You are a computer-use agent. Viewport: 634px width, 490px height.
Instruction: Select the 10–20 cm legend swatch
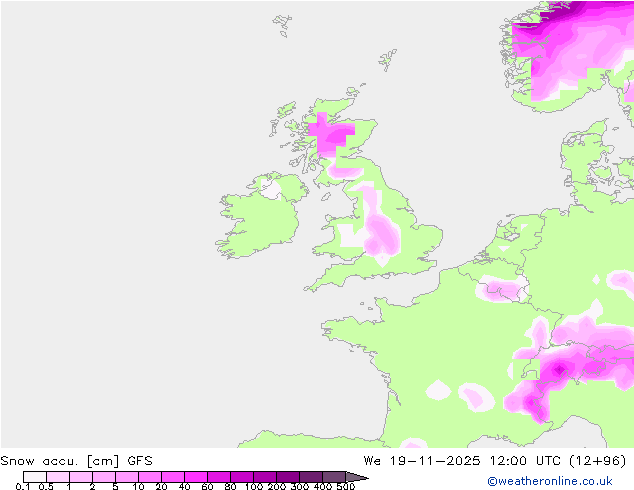pos(150,477)
